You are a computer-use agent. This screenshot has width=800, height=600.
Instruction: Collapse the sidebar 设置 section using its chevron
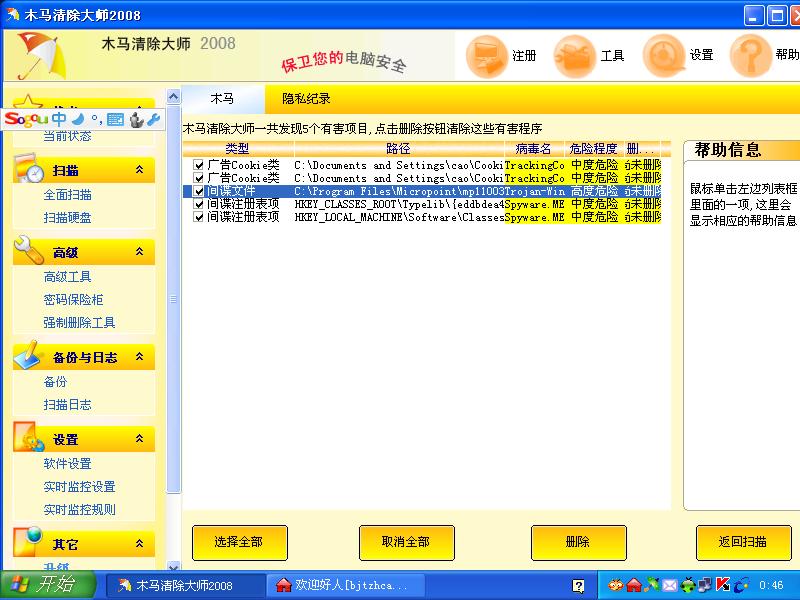click(x=139, y=439)
